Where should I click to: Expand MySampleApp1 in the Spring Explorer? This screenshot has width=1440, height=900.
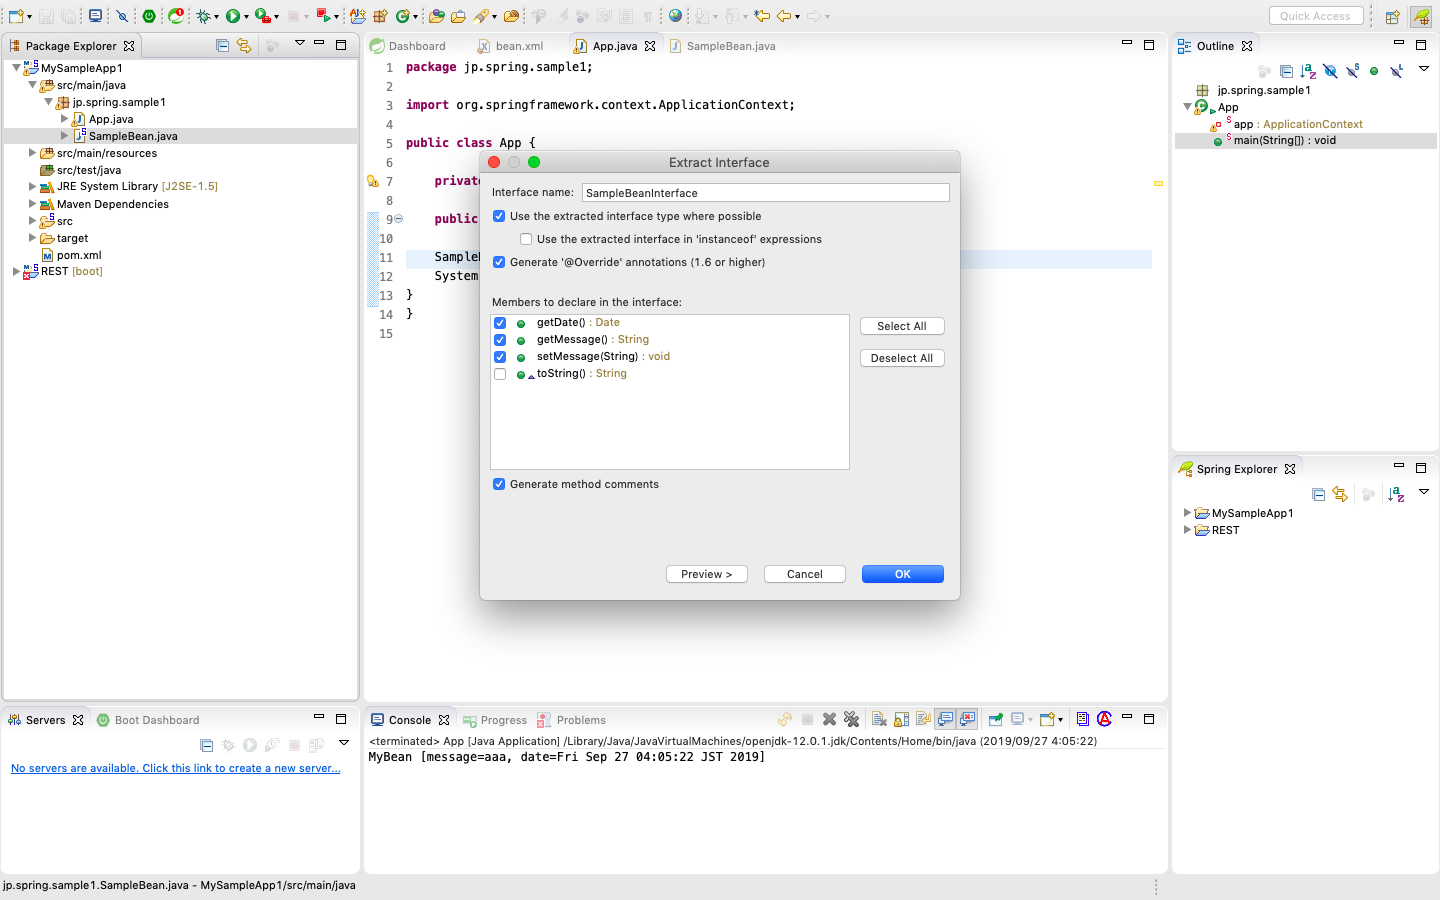[x=1187, y=513]
